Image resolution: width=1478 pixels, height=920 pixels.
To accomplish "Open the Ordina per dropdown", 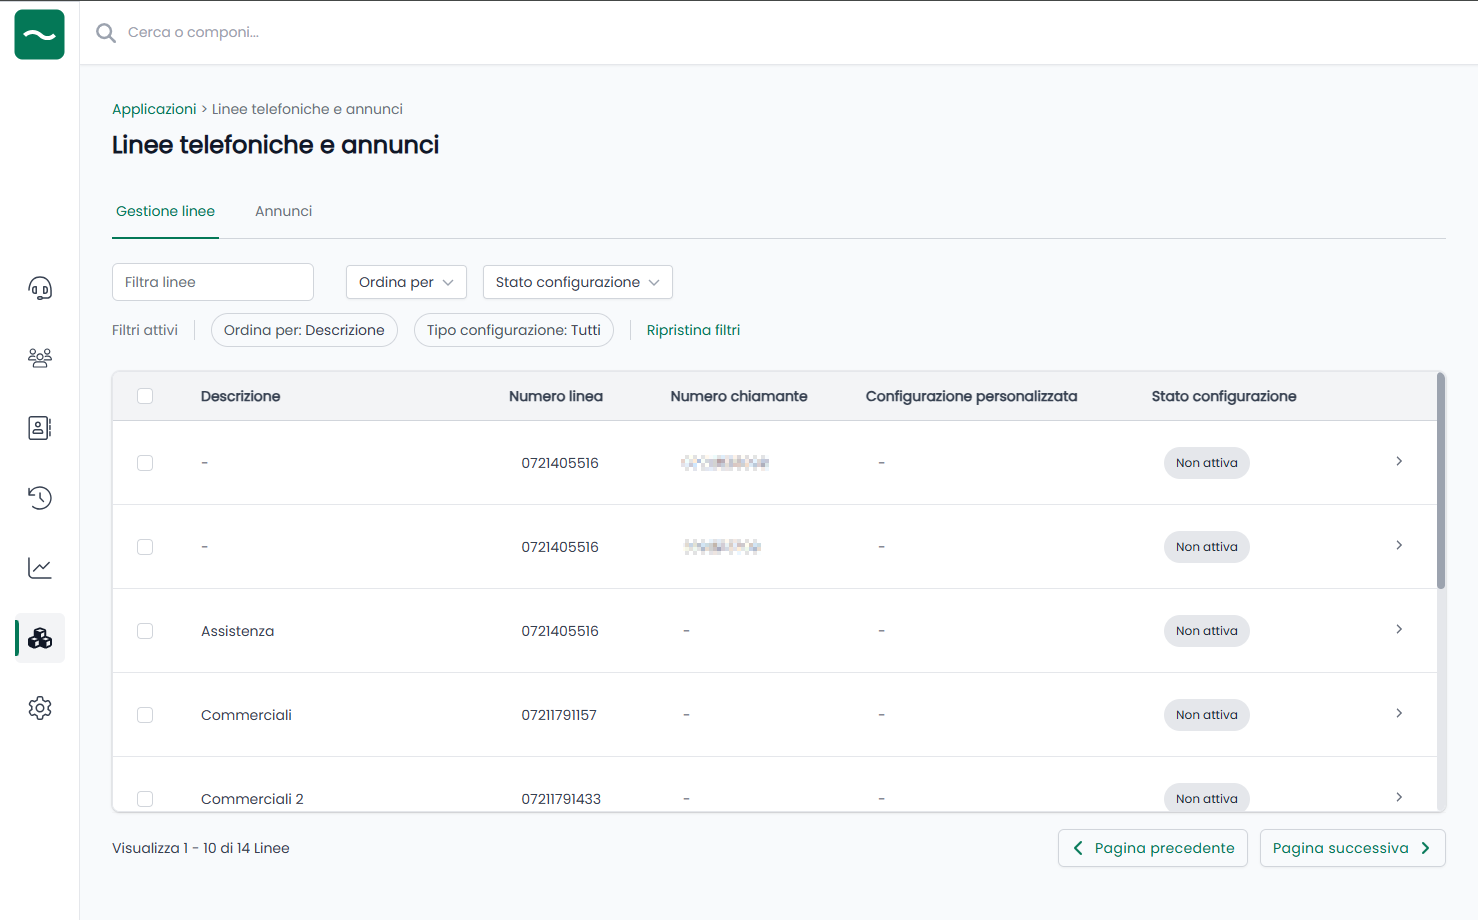I will [406, 282].
